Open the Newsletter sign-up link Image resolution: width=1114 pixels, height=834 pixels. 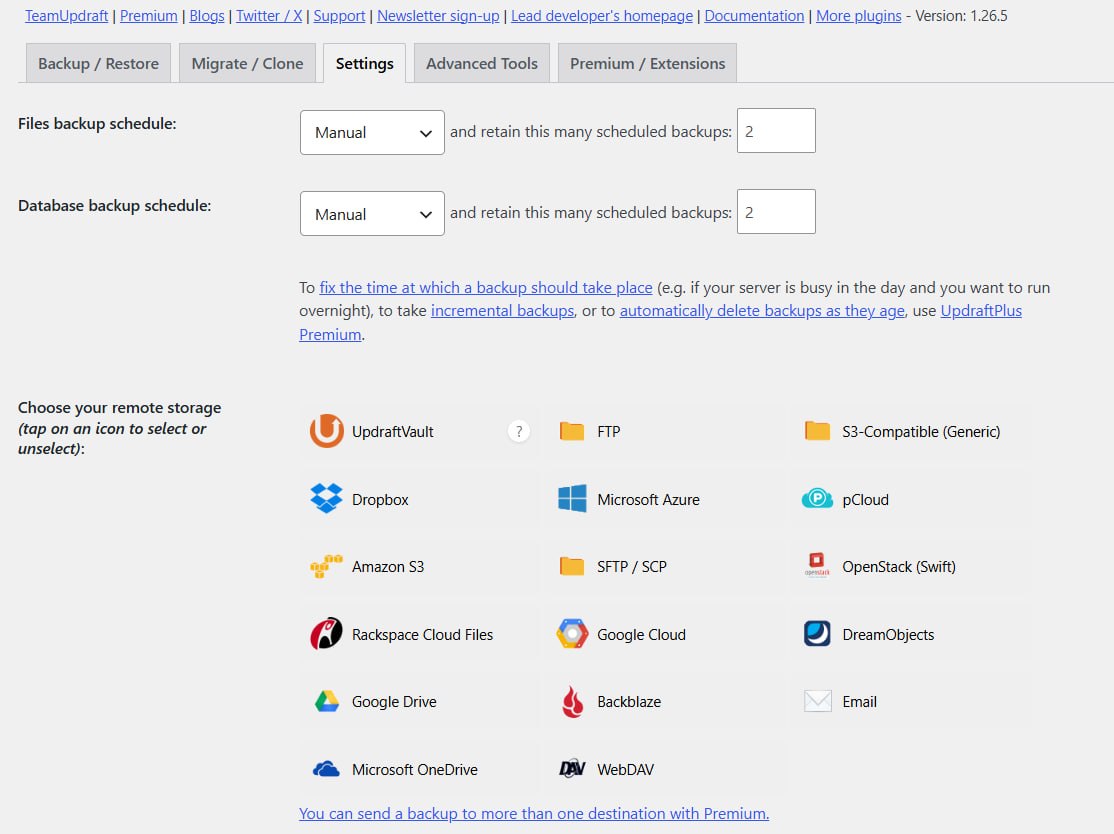438,16
